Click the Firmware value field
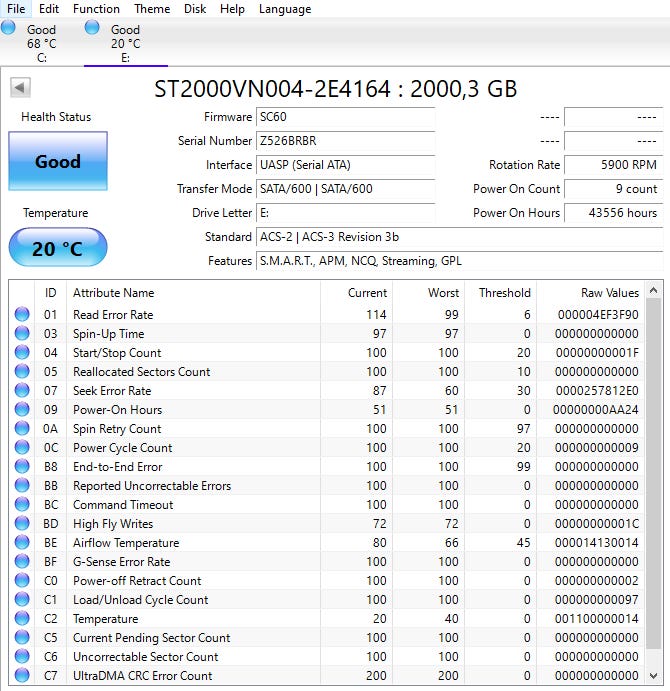The image size is (670, 691). point(345,117)
